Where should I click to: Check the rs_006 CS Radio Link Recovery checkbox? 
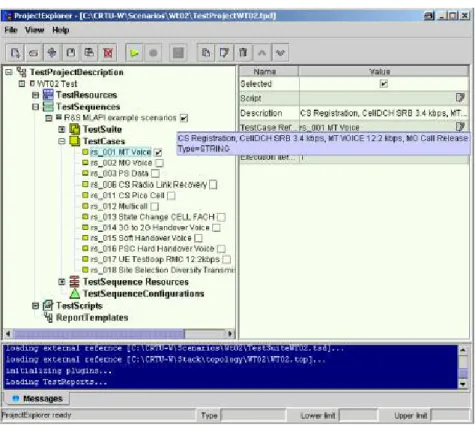coord(213,185)
